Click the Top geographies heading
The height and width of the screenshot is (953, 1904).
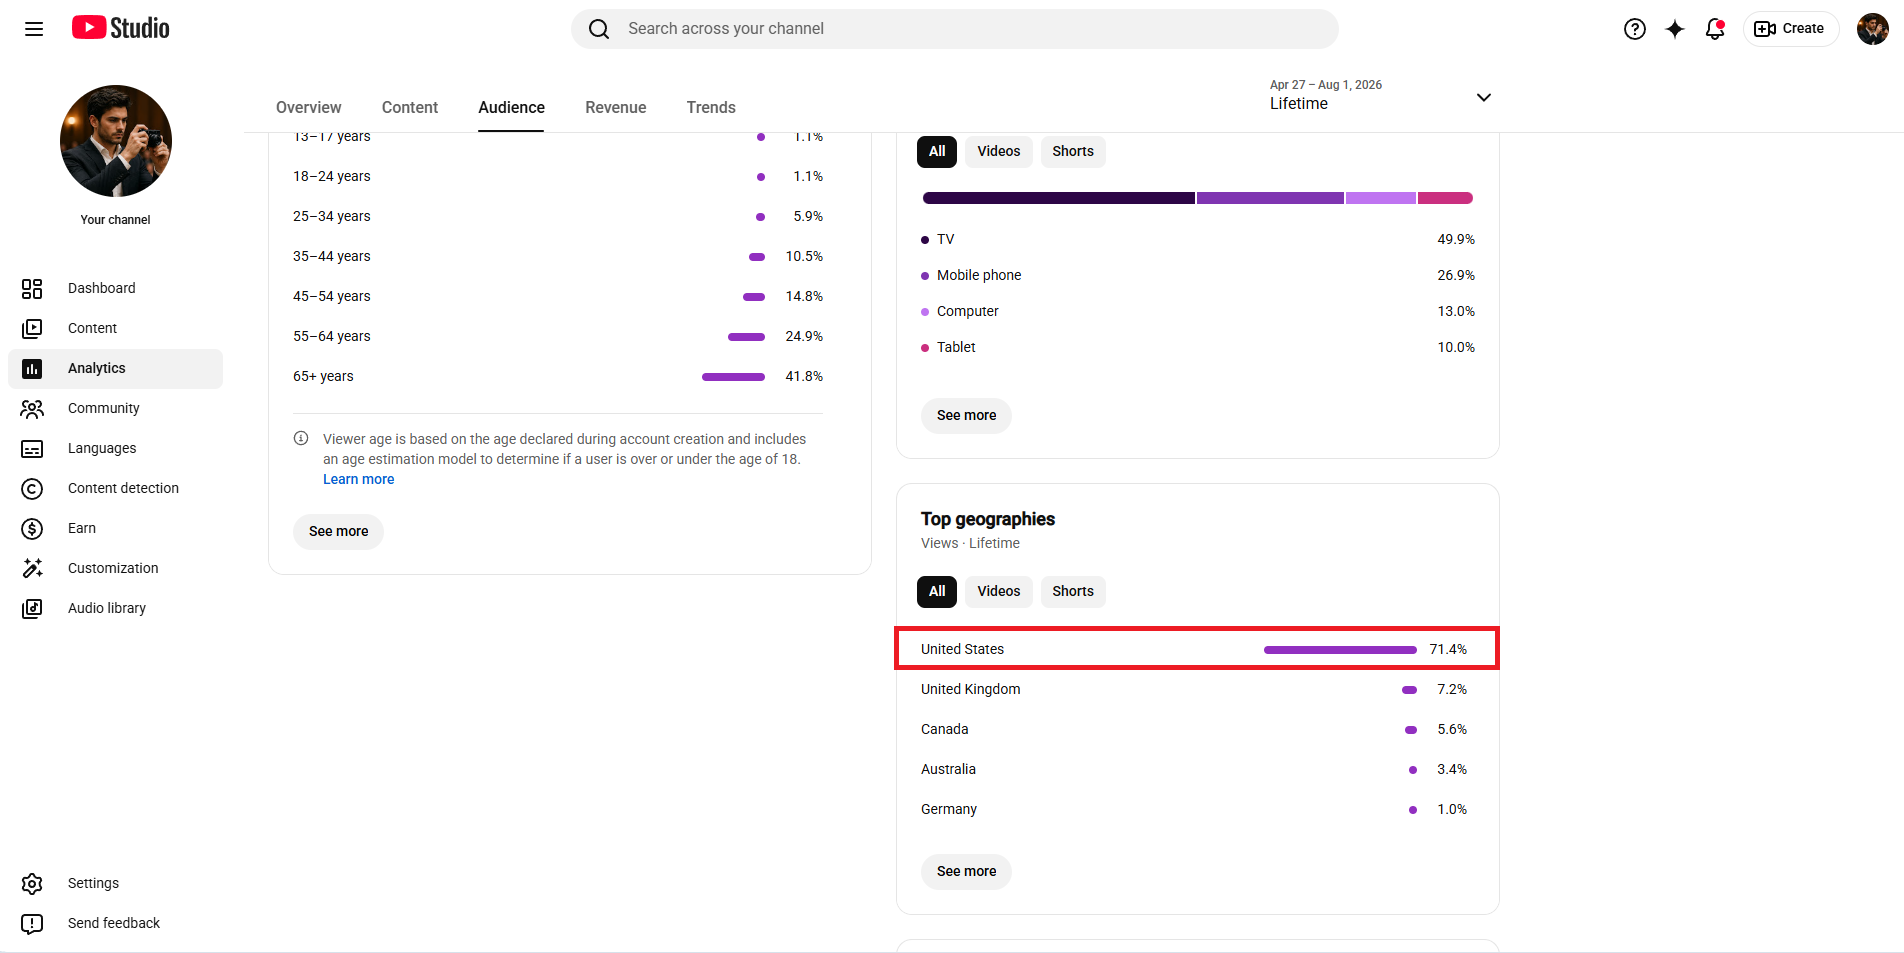[988, 519]
